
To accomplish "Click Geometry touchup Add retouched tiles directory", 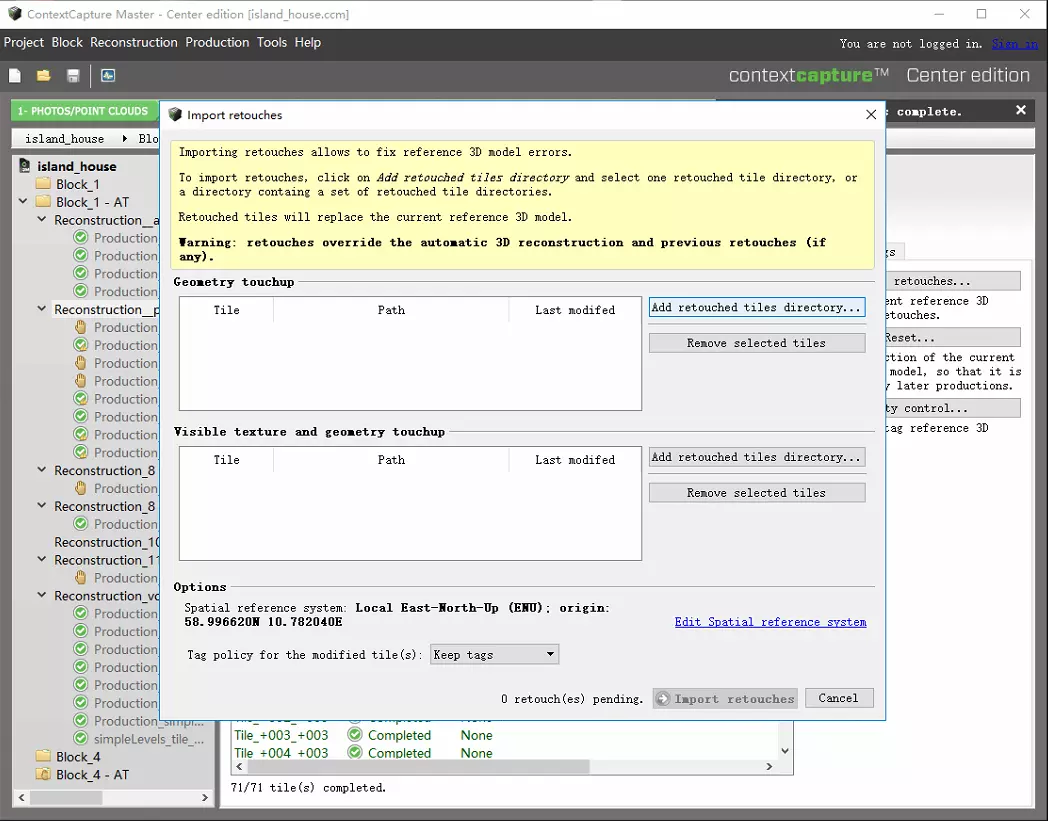I will pyautogui.click(x=757, y=308).
